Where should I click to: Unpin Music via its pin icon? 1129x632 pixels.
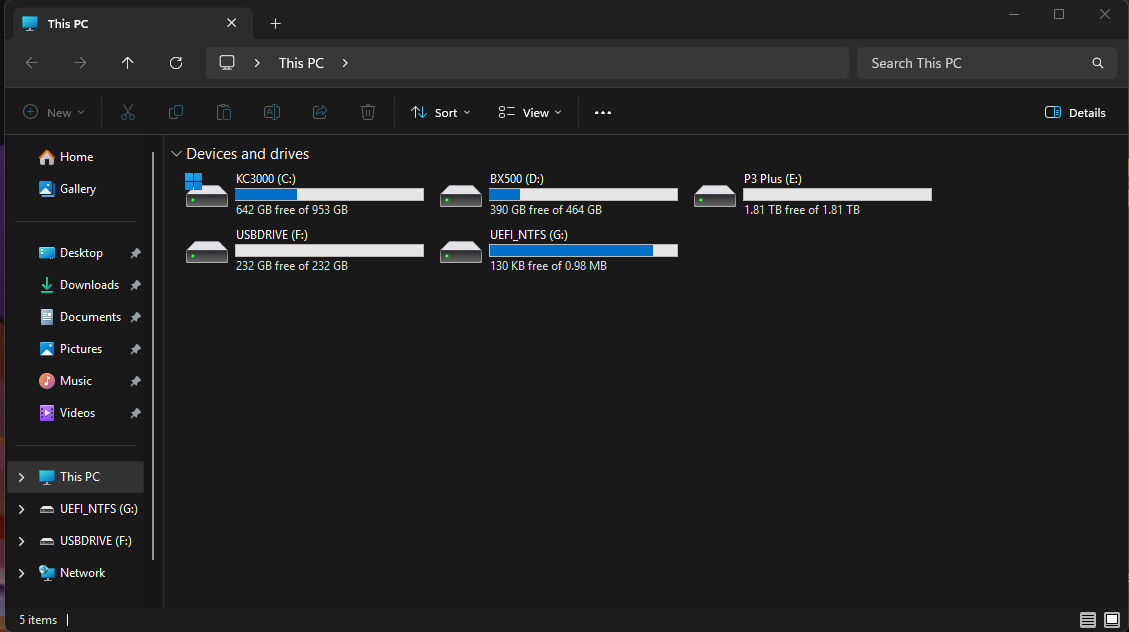point(135,382)
